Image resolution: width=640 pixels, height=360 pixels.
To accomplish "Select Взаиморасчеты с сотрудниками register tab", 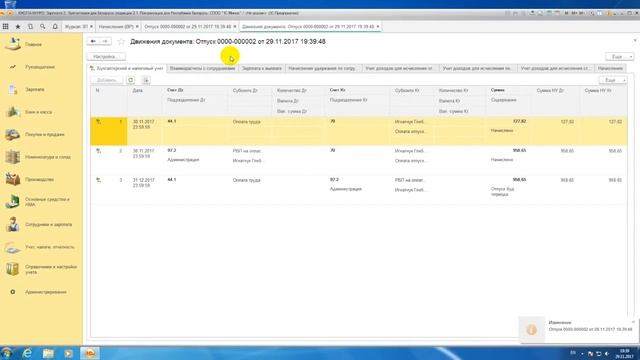I will tap(202, 68).
